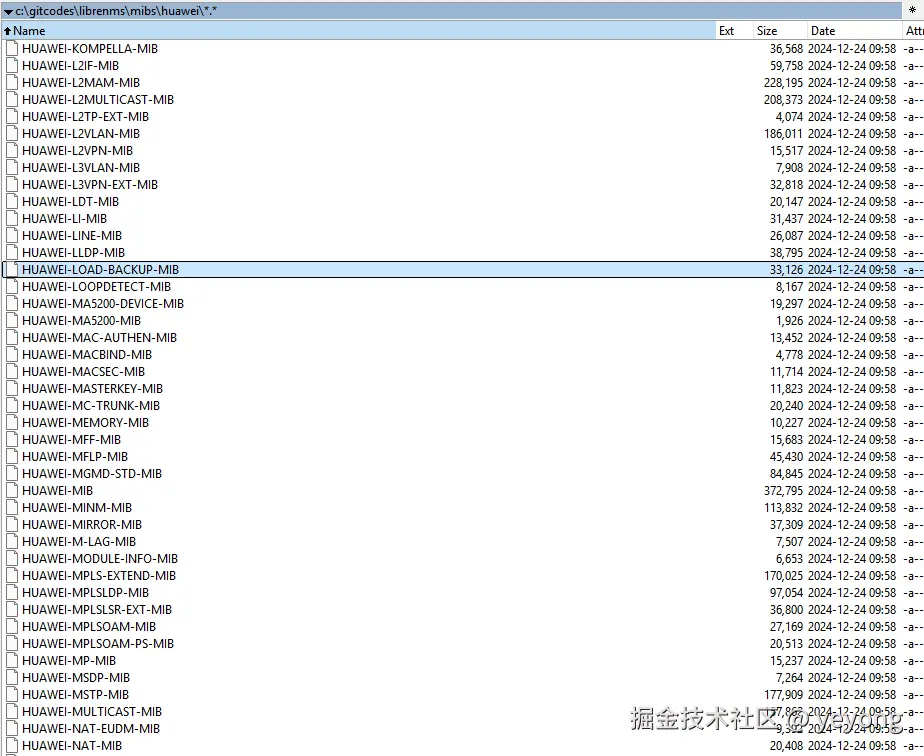This screenshot has height=756, width=924.
Task: Click the file icon of HUAWEI-MAC-AUTHEN-MIB
Action: [x=12, y=338]
